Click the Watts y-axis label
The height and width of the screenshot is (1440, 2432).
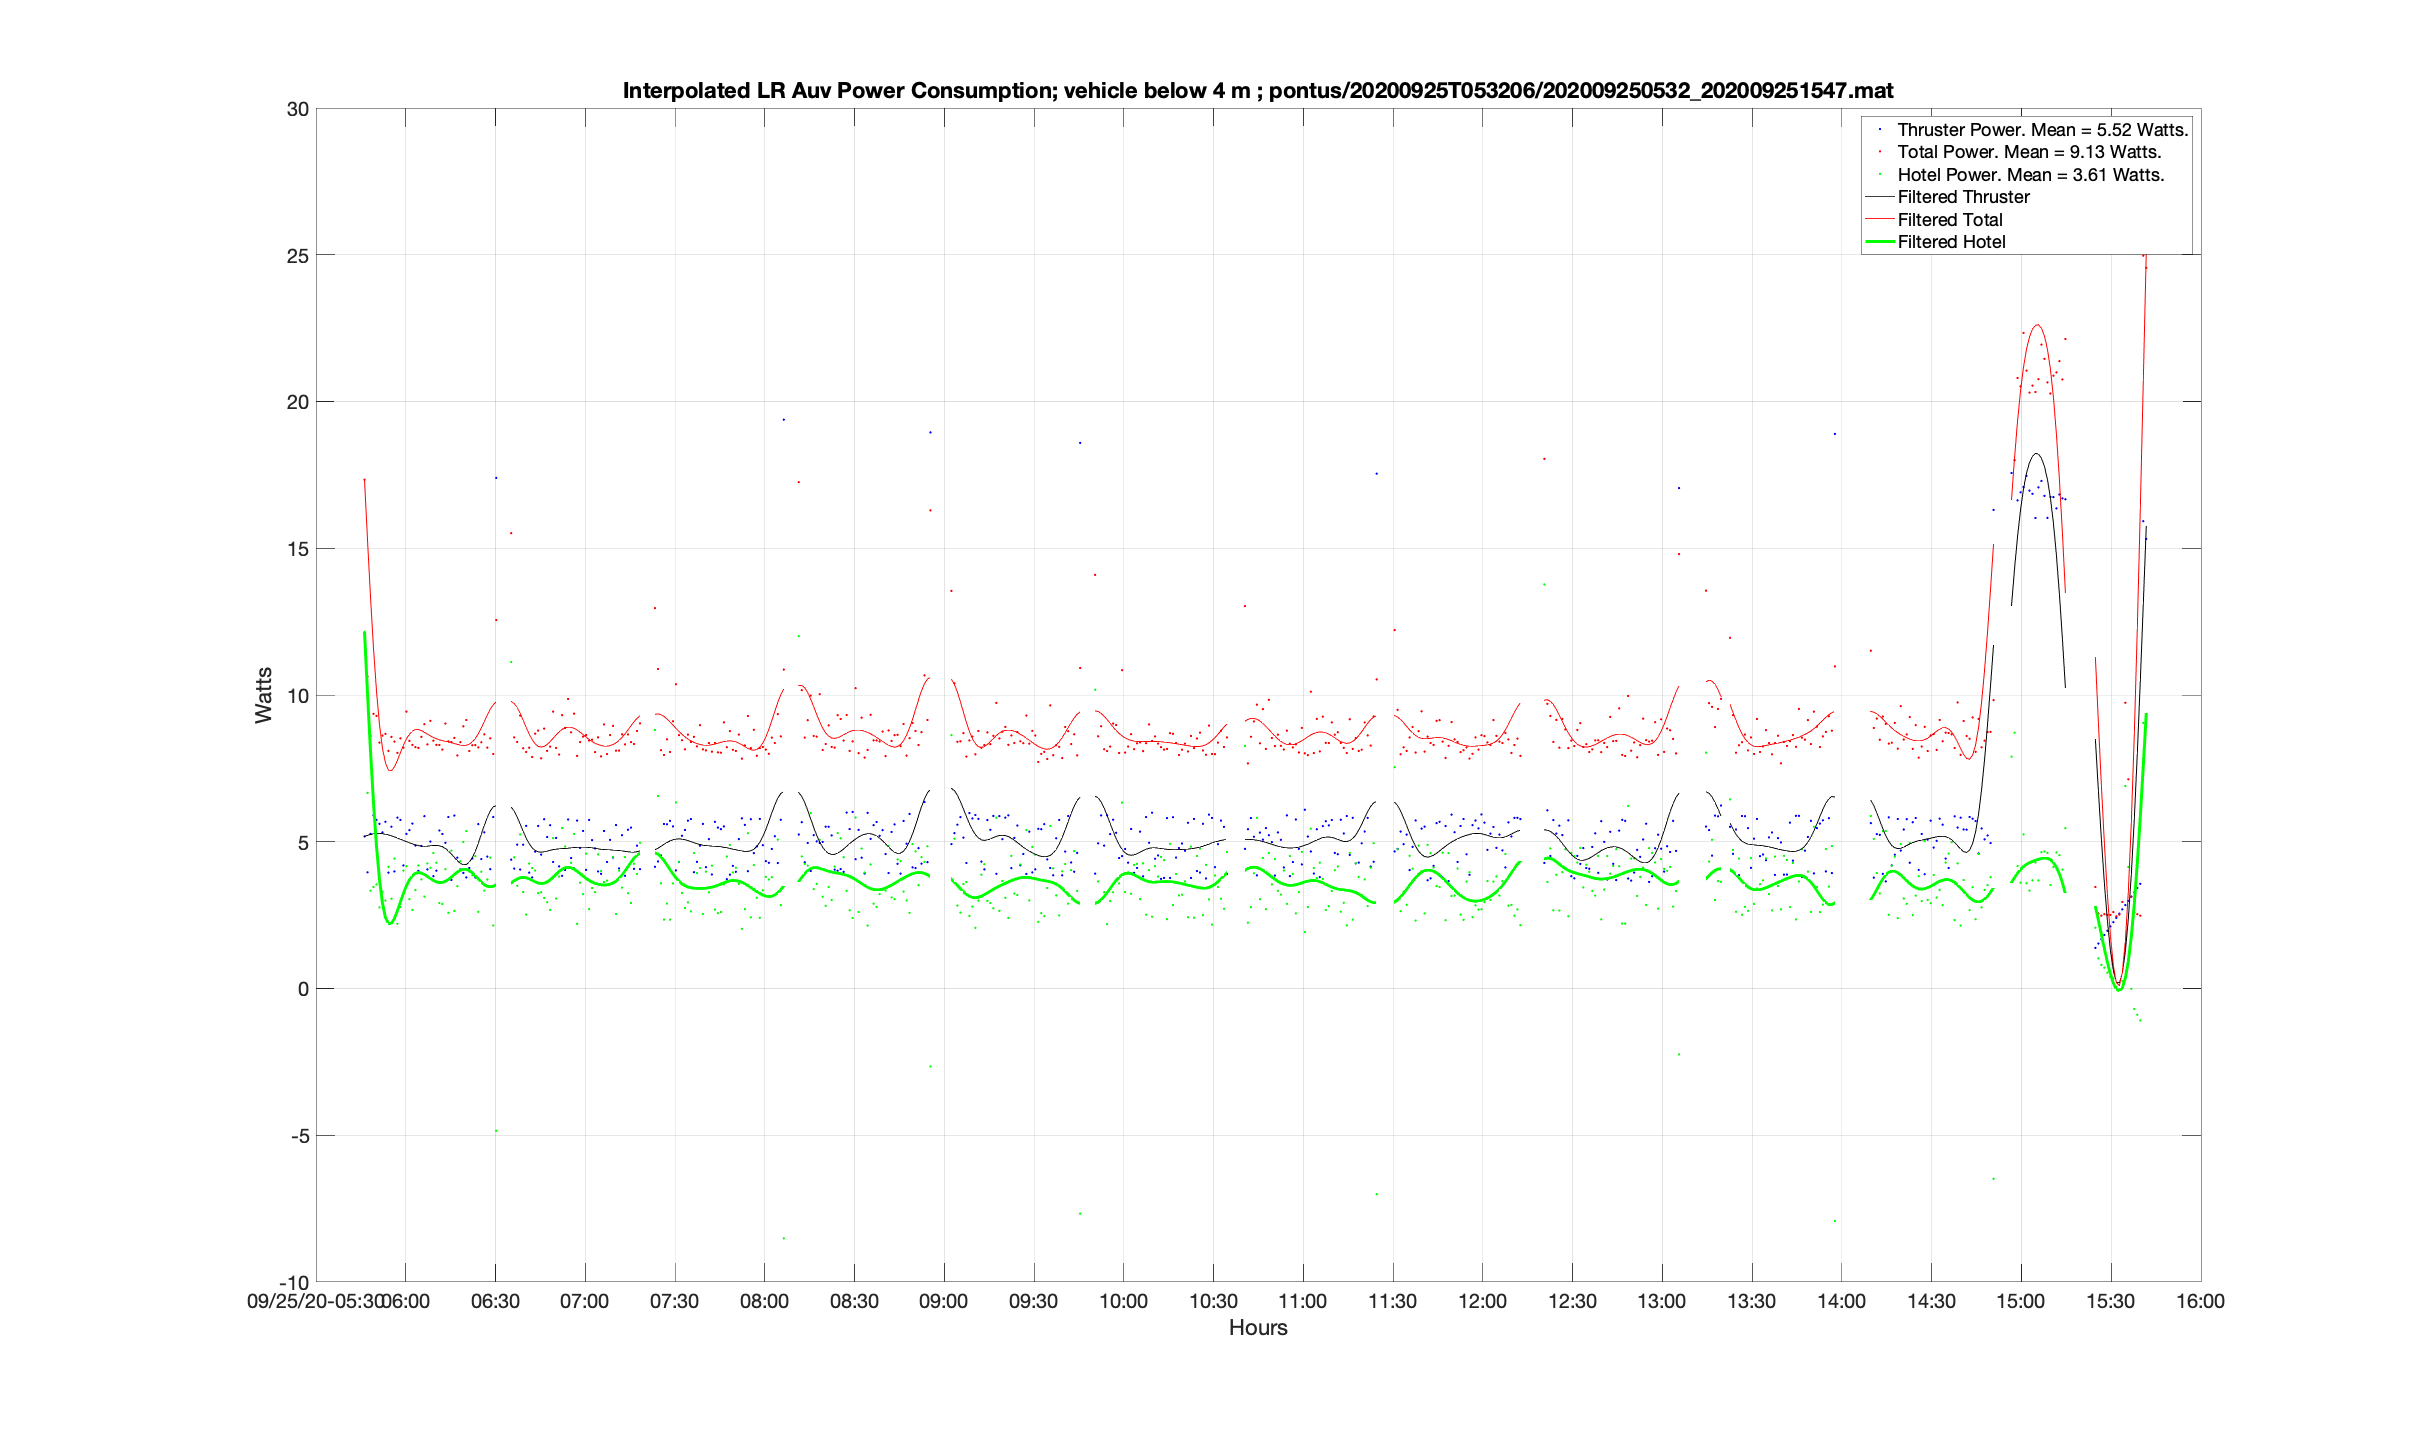click(x=264, y=695)
